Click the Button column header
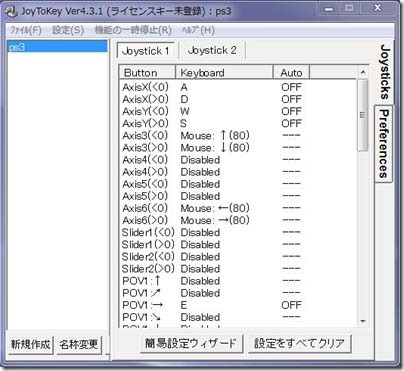Image resolution: width=404 pixels, height=371 pixels. tap(147, 72)
